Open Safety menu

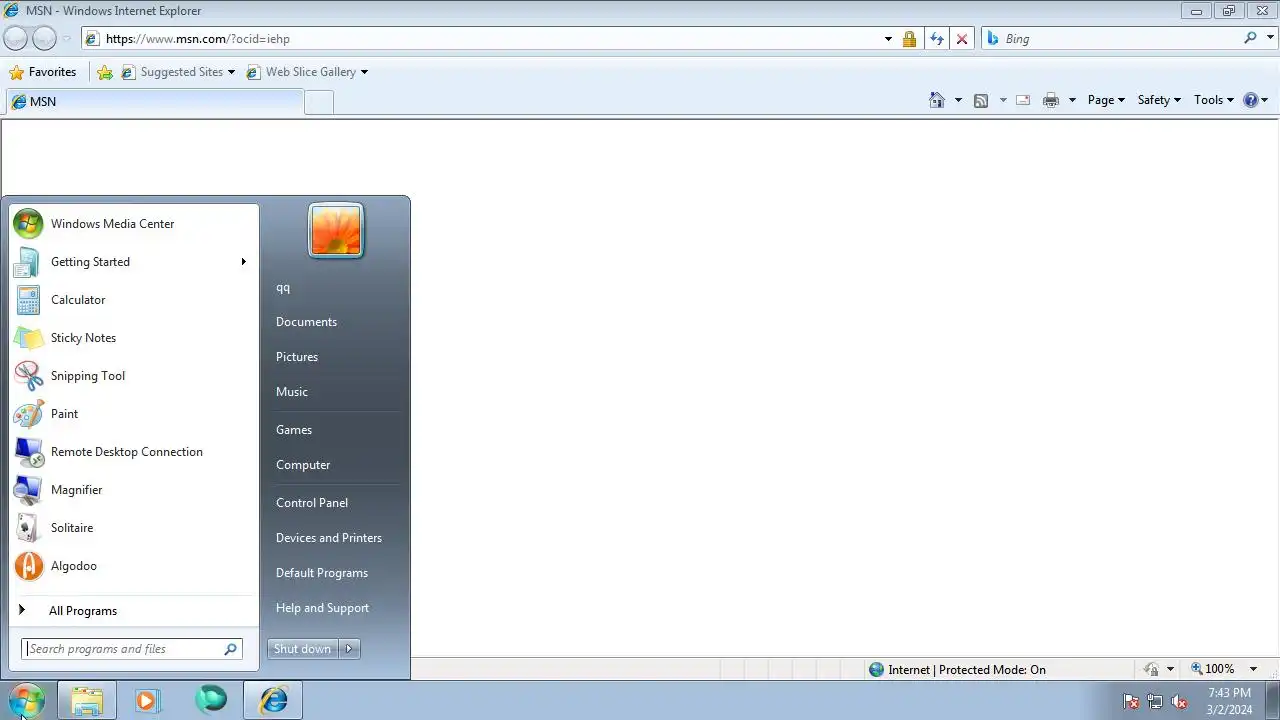(x=1159, y=100)
